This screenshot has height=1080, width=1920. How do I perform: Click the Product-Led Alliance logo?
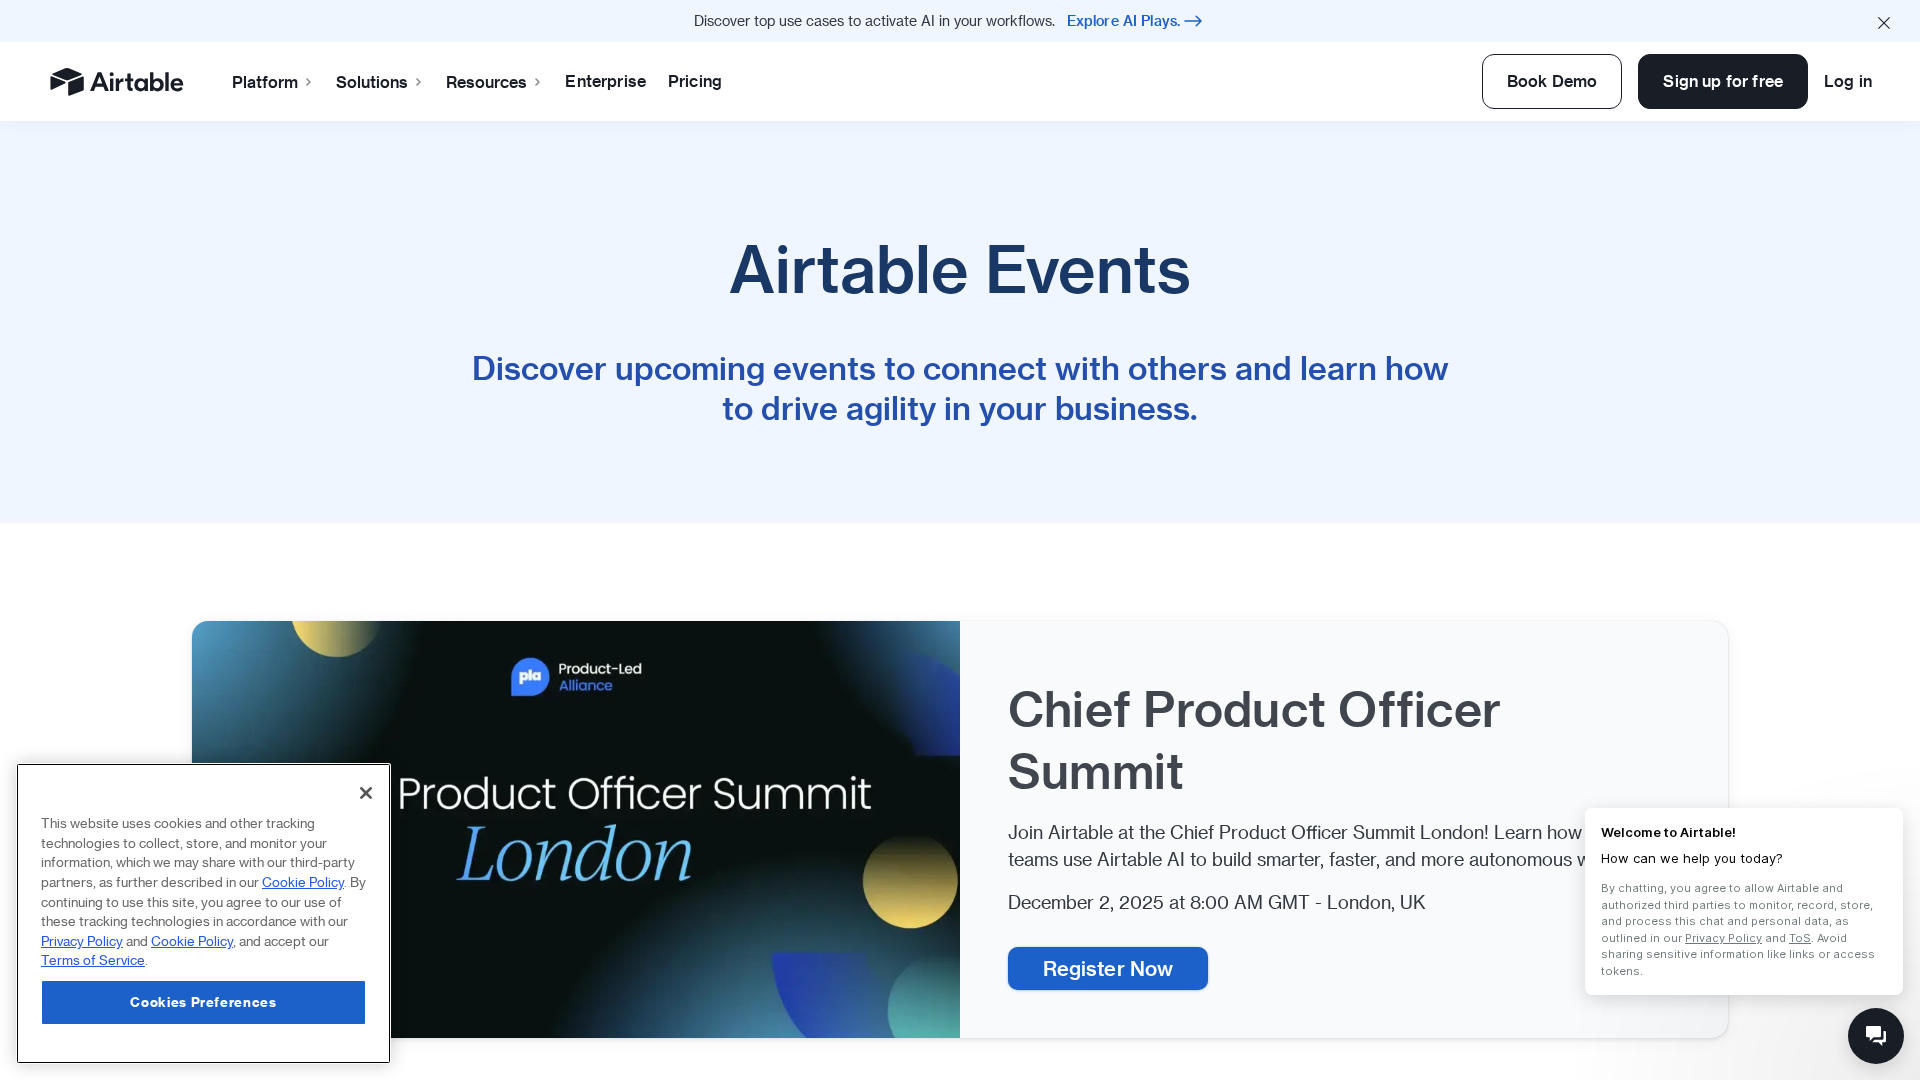click(576, 677)
